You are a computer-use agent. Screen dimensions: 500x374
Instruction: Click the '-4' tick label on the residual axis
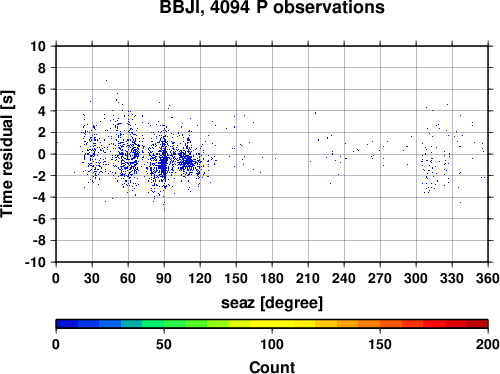click(x=39, y=197)
